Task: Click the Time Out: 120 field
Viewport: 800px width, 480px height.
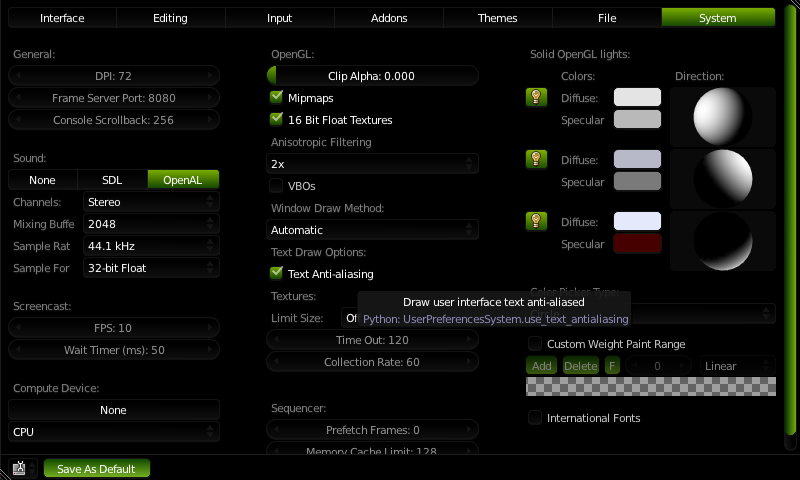Action: pyautogui.click(x=372, y=339)
